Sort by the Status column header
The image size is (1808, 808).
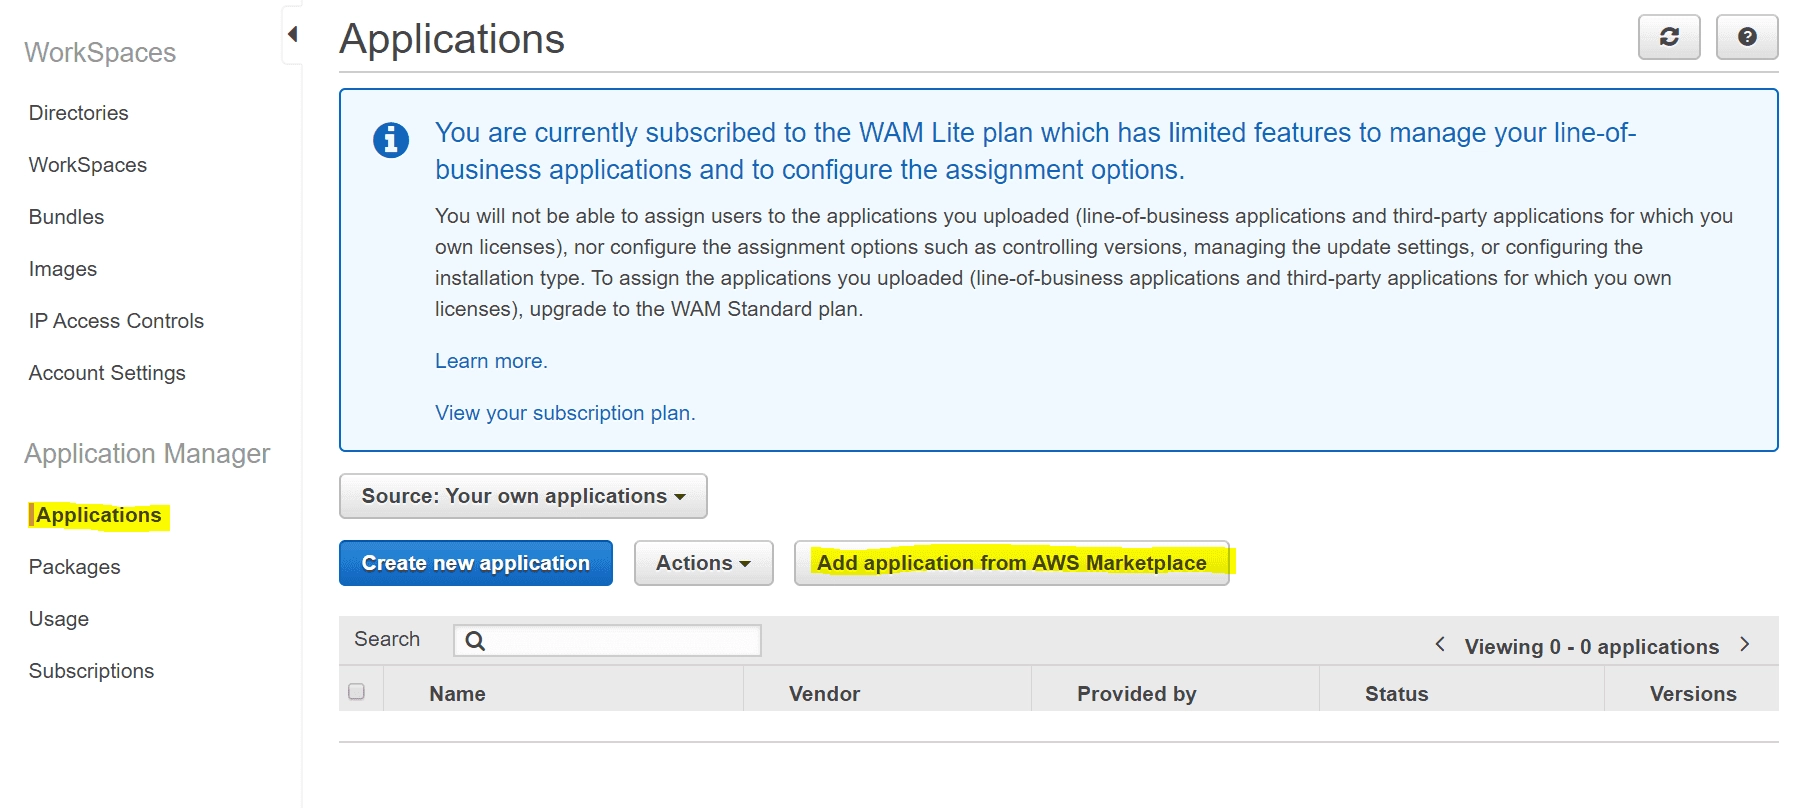1396,694
